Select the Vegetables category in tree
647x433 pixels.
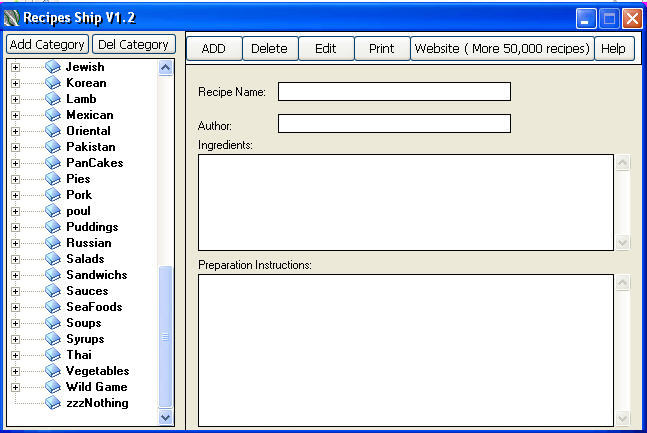97,371
